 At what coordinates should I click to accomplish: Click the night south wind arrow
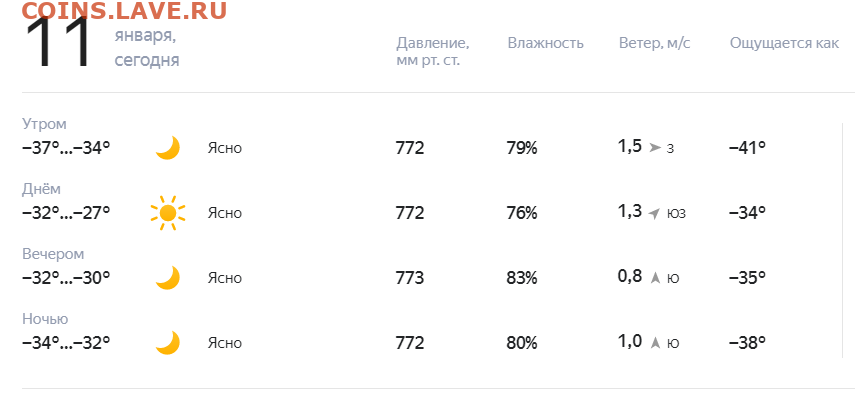pyautogui.click(x=655, y=343)
